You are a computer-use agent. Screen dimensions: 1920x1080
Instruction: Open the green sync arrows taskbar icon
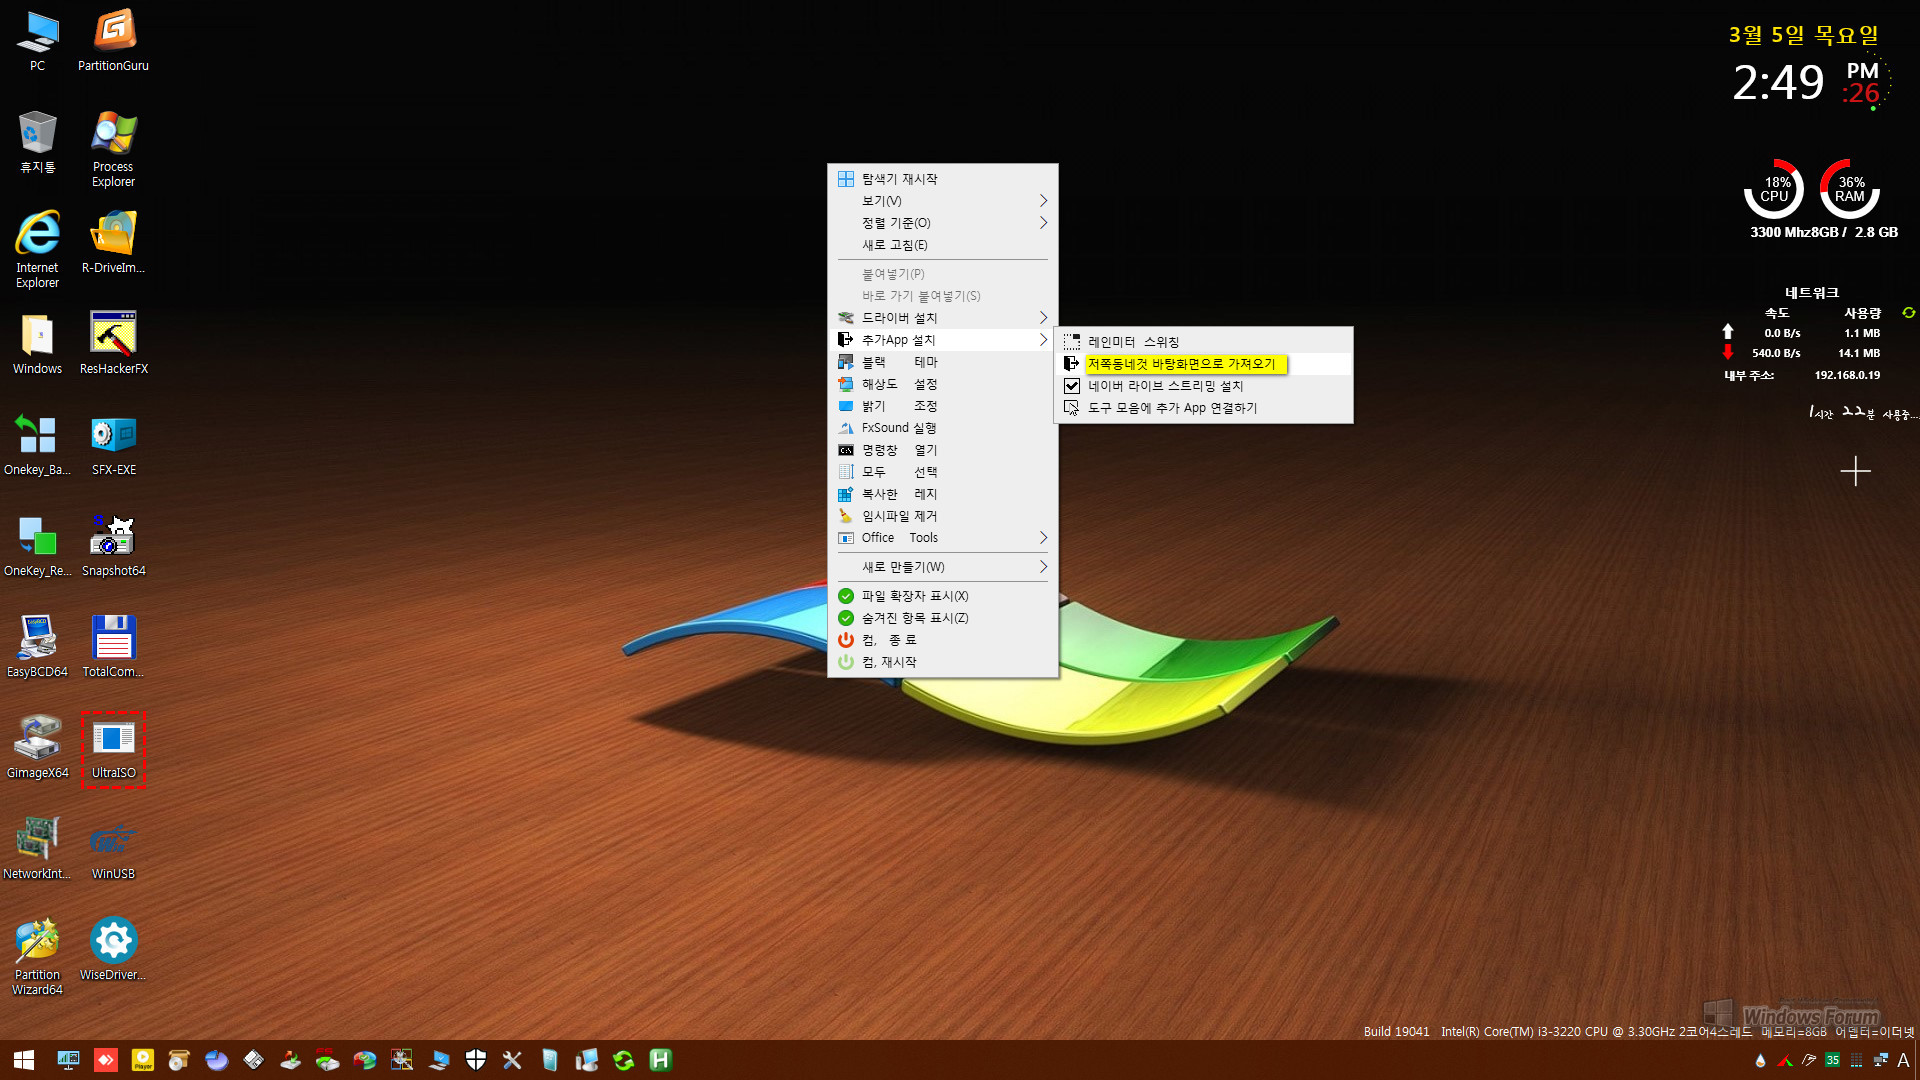point(624,1060)
